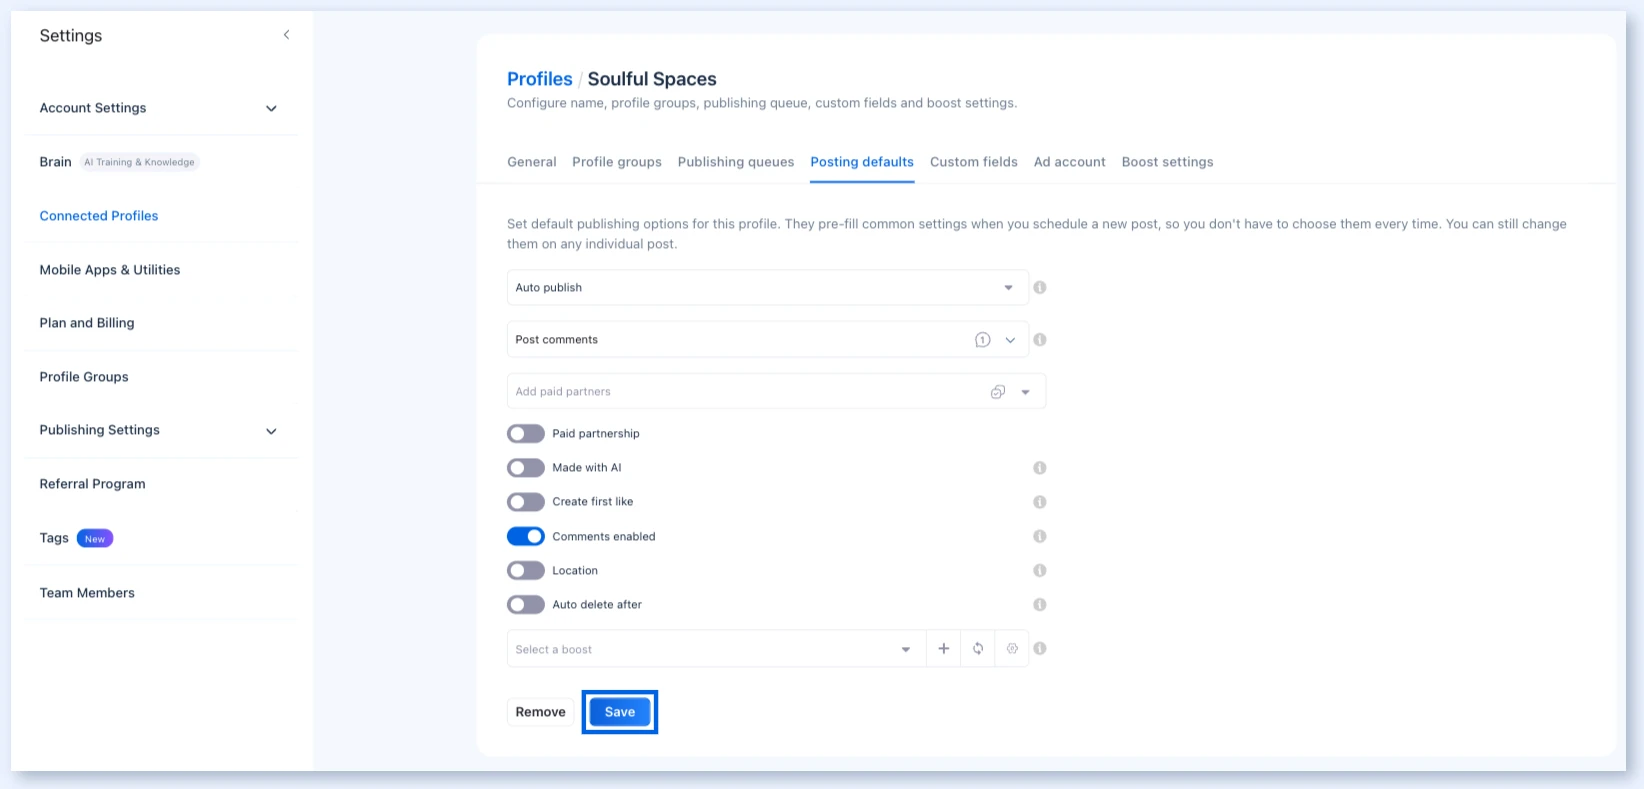Open boost configuration gear icon
The height and width of the screenshot is (789, 1644).
(1012, 649)
